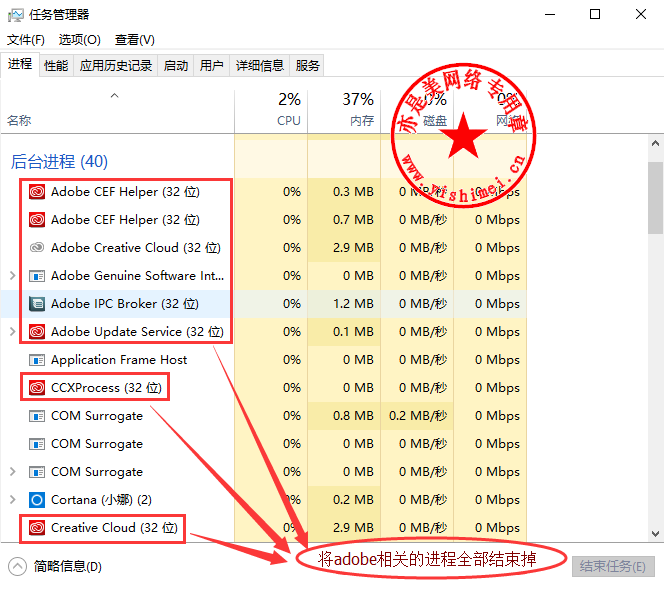This screenshot has height=591, width=664.
Task: Switch to the 应用历史记录 tab
Action: point(116,66)
